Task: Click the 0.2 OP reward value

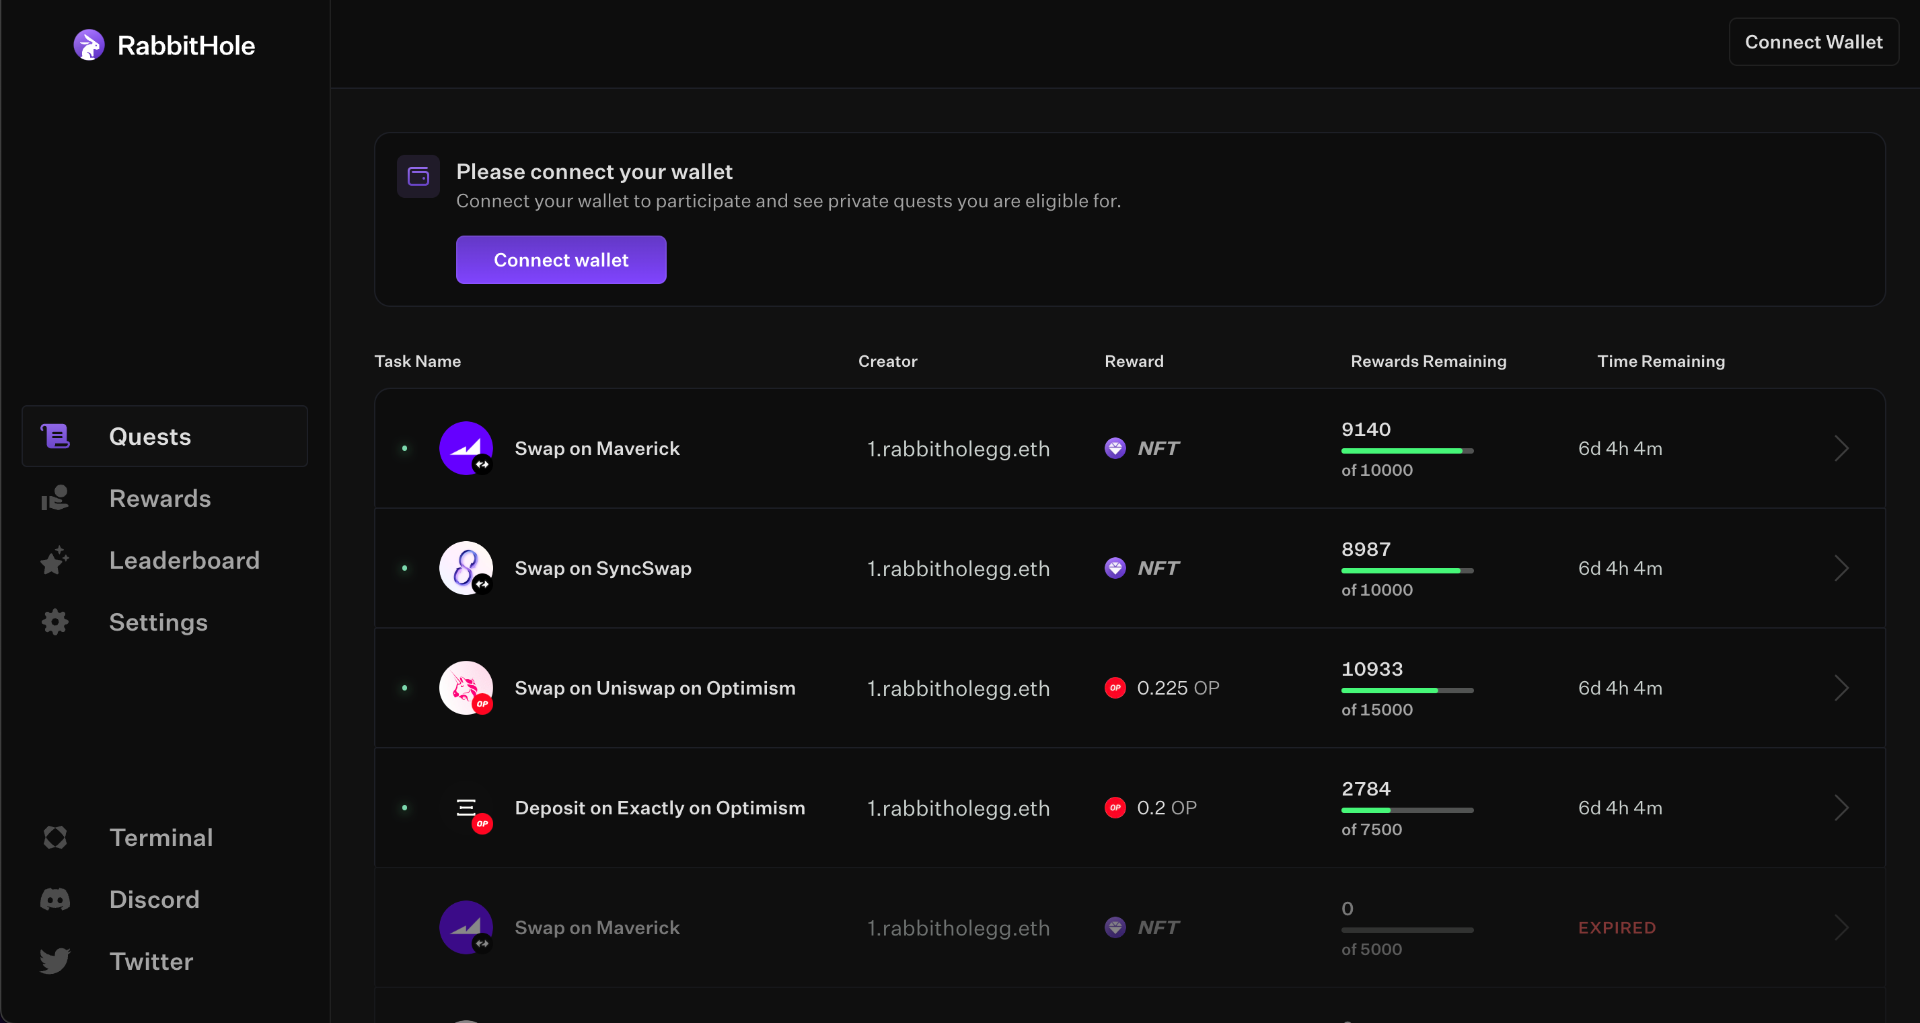Action: (1166, 808)
